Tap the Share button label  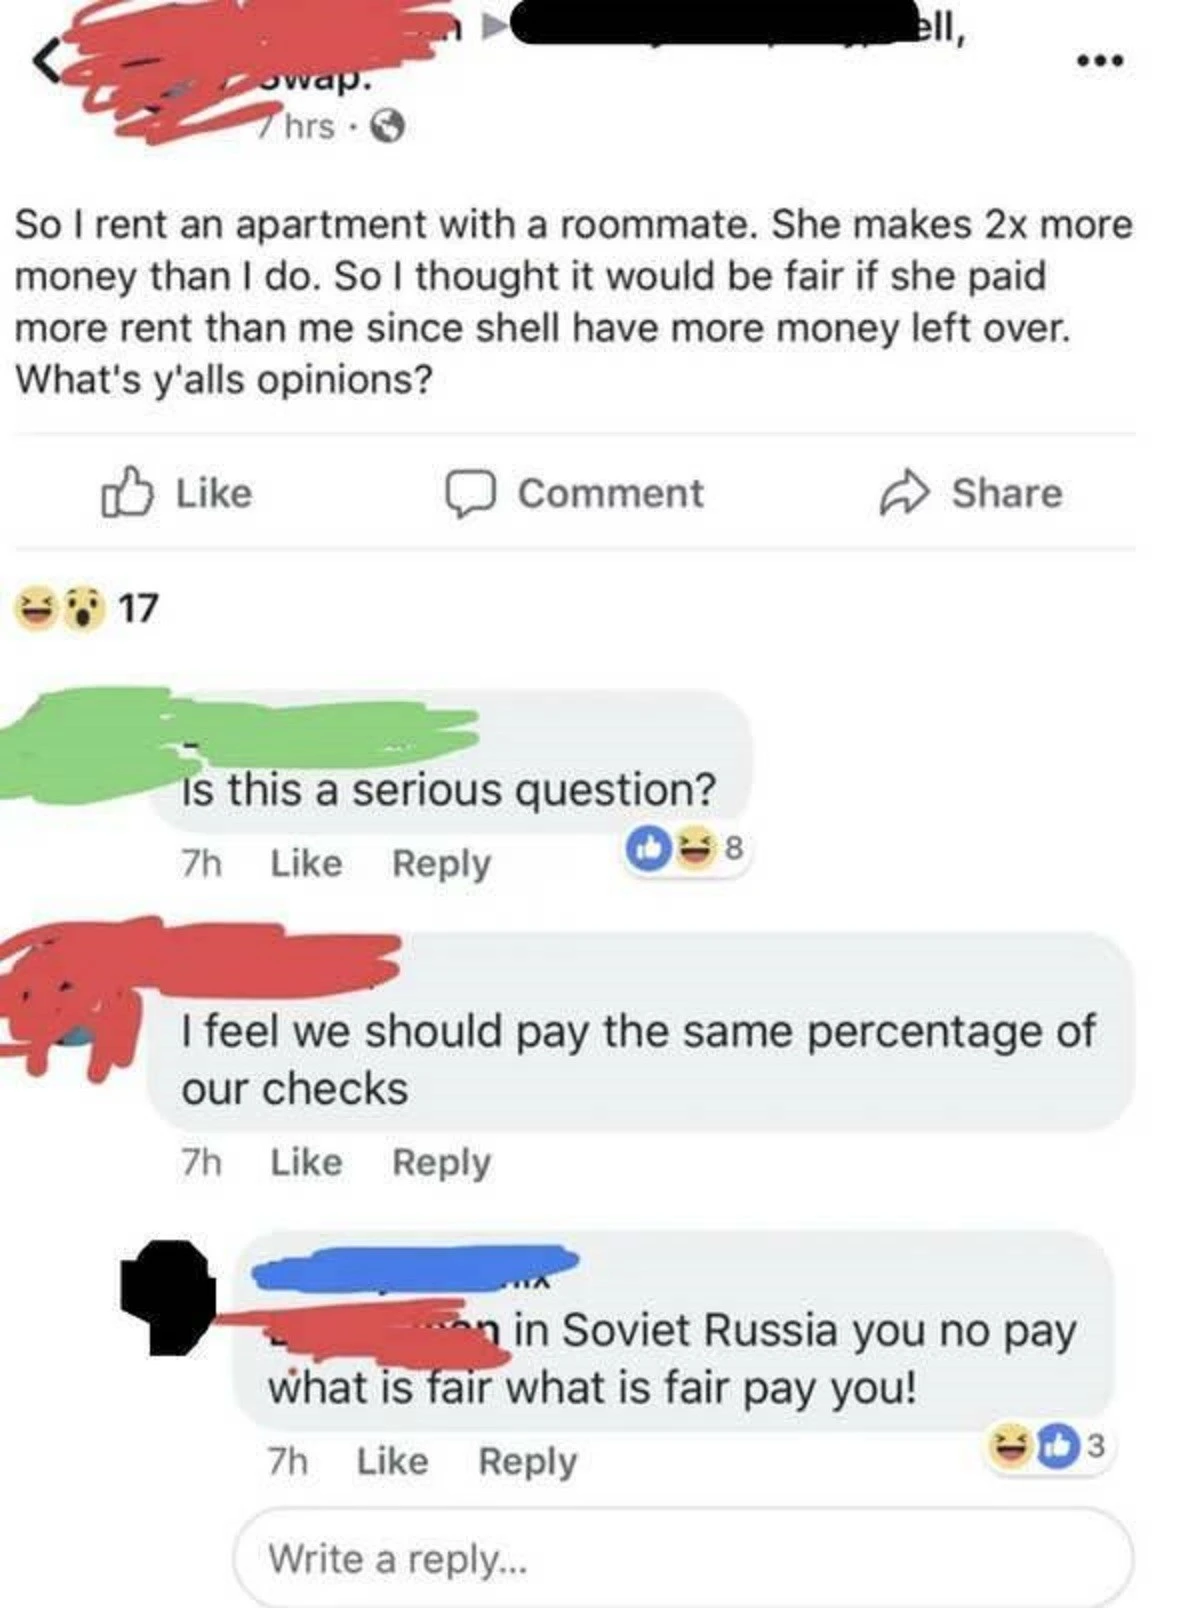(x=1006, y=493)
